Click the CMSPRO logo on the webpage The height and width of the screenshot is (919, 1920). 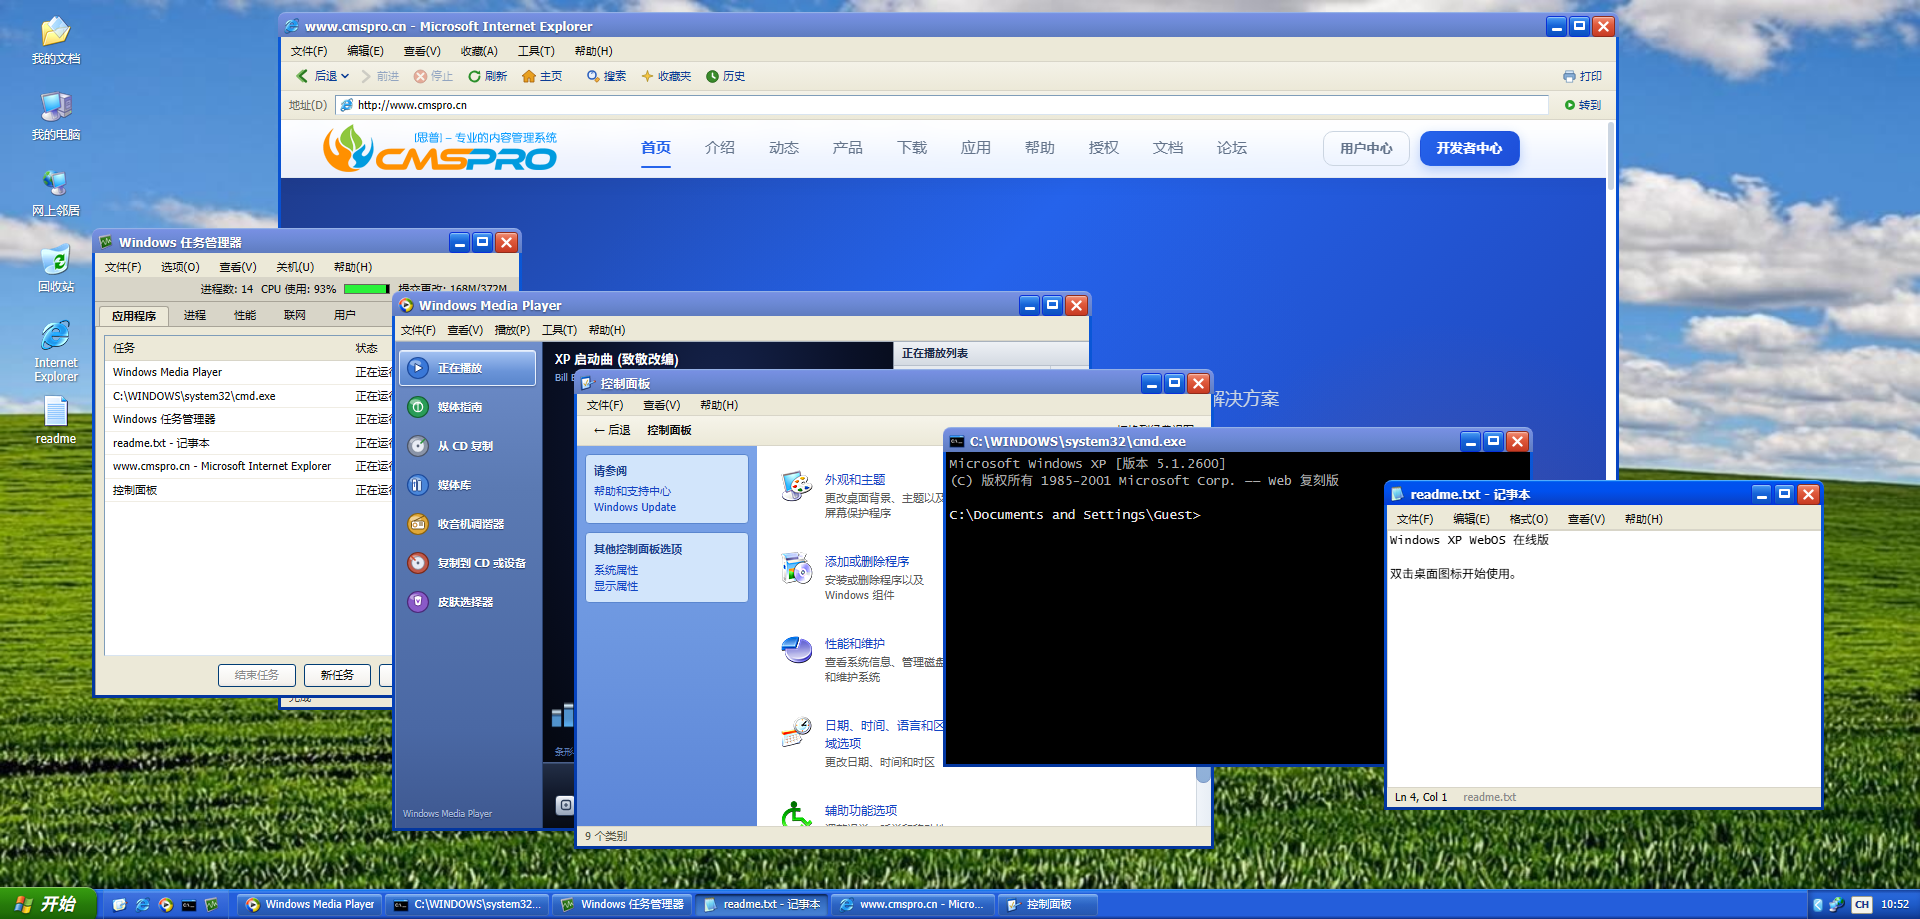coord(440,149)
